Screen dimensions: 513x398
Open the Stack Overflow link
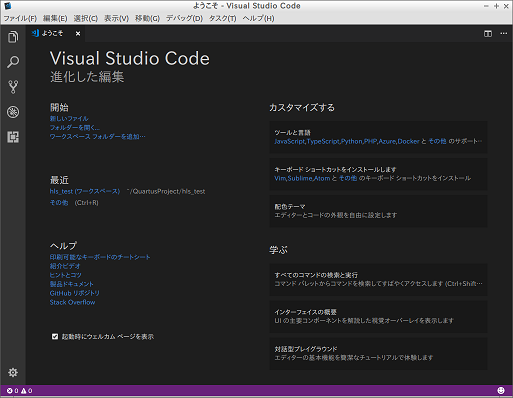point(72,302)
